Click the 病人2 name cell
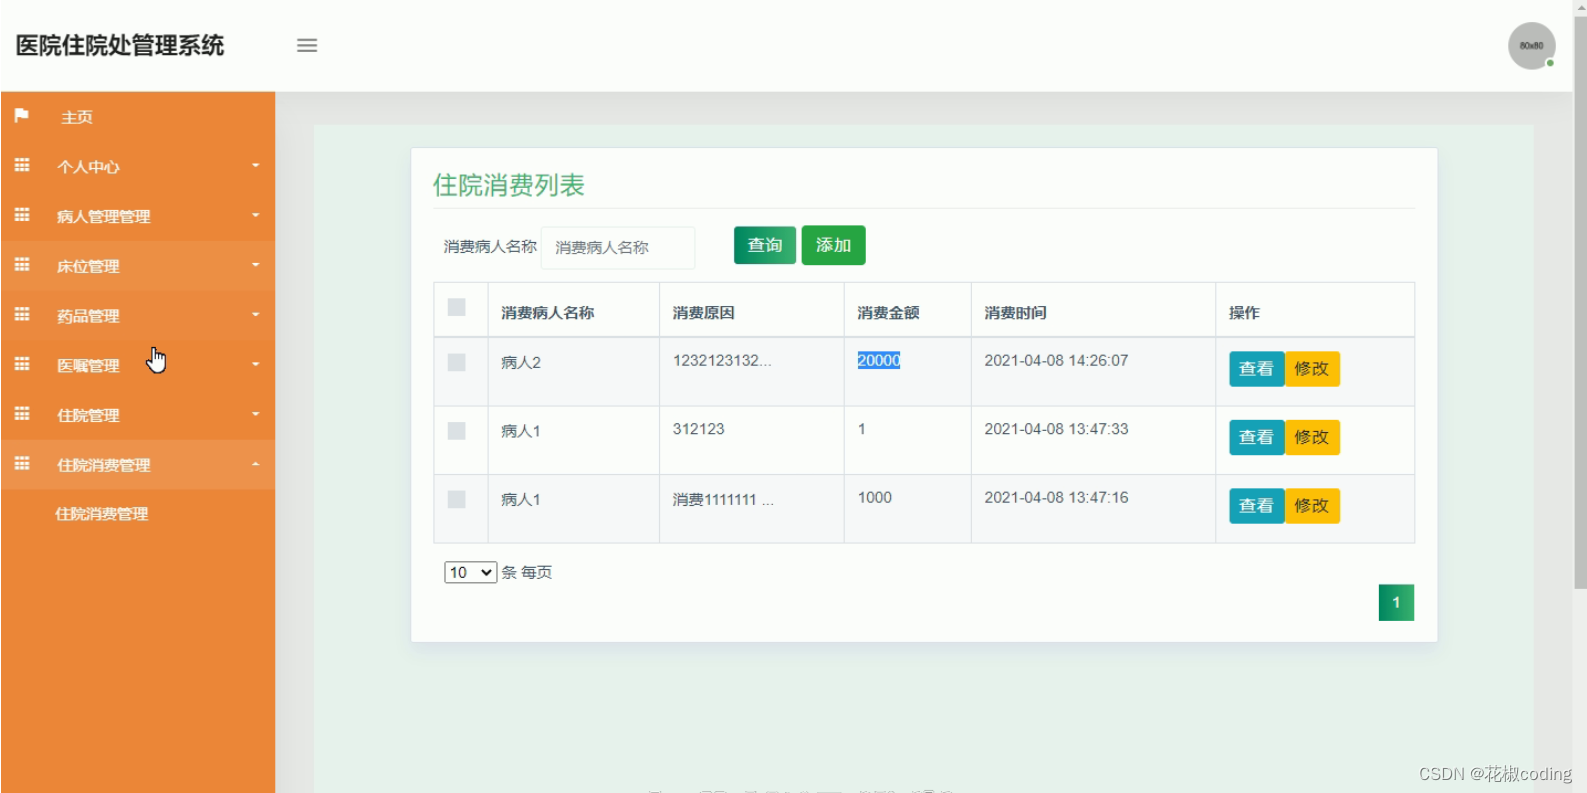The image size is (1587, 793). click(520, 362)
